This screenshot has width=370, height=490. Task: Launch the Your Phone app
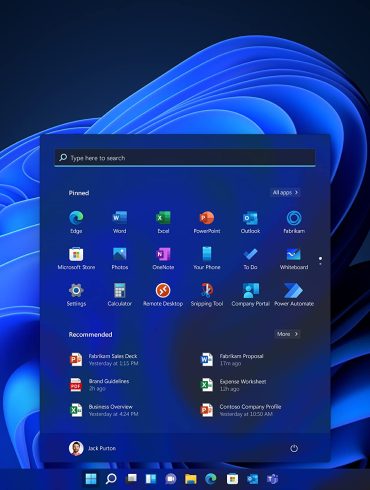[207, 258]
